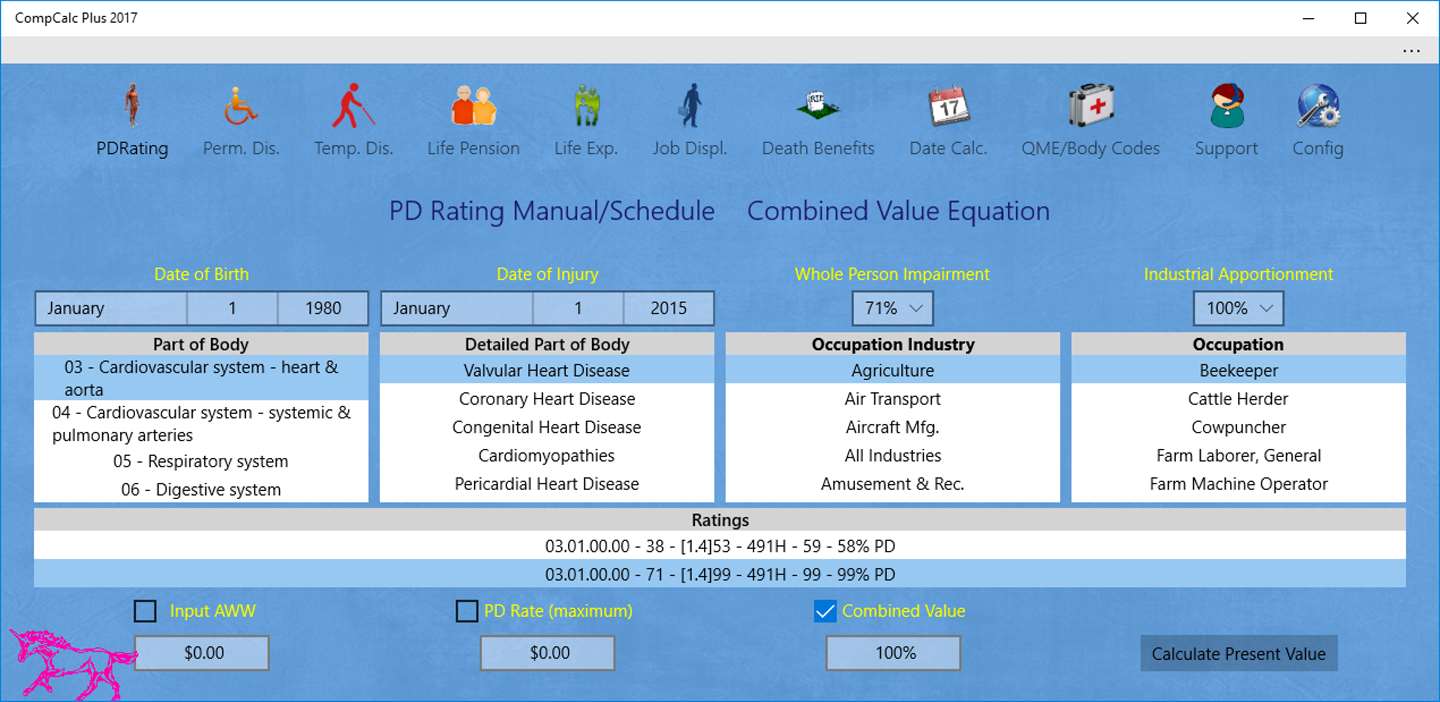
Task: Open the Perm. Dis. wheelchair icon
Action: (241, 106)
